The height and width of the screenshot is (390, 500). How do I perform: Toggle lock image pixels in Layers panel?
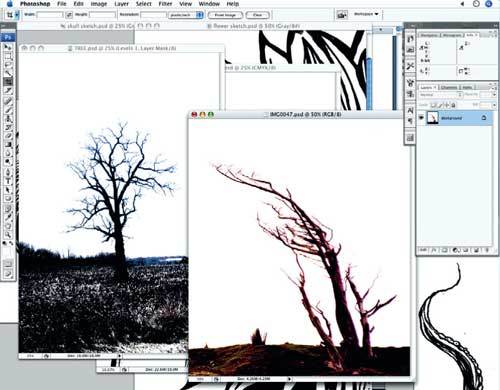pyautogui.click(x=440, y=105)
